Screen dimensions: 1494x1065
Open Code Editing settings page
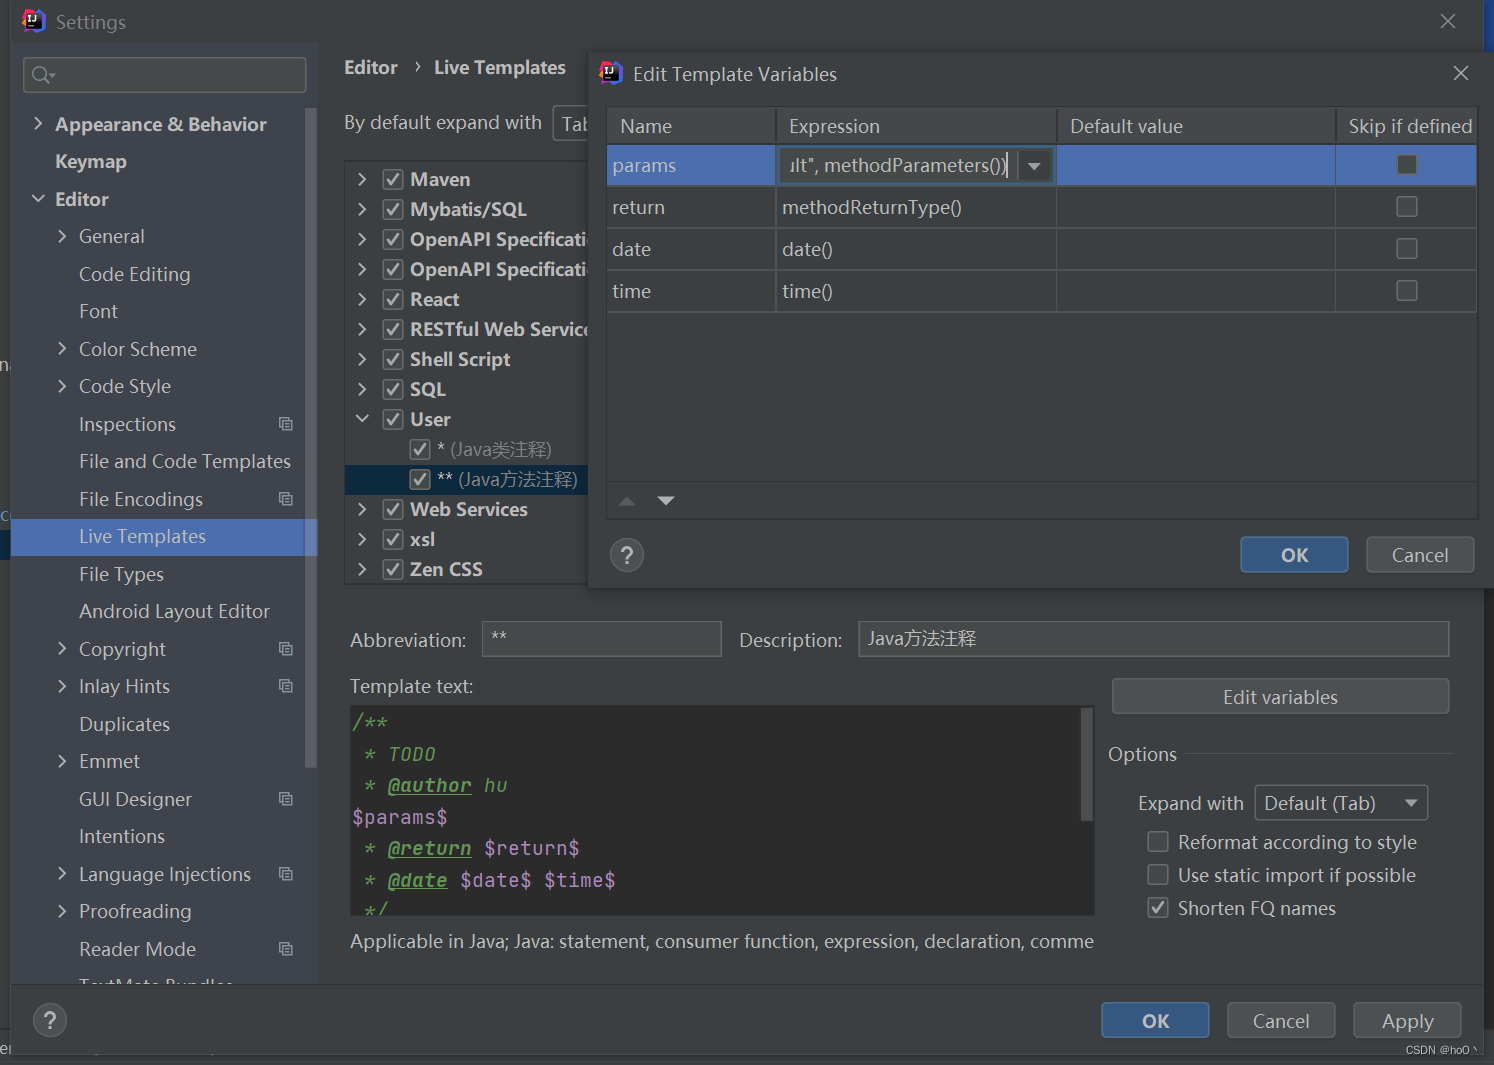[x=135, y=274]
